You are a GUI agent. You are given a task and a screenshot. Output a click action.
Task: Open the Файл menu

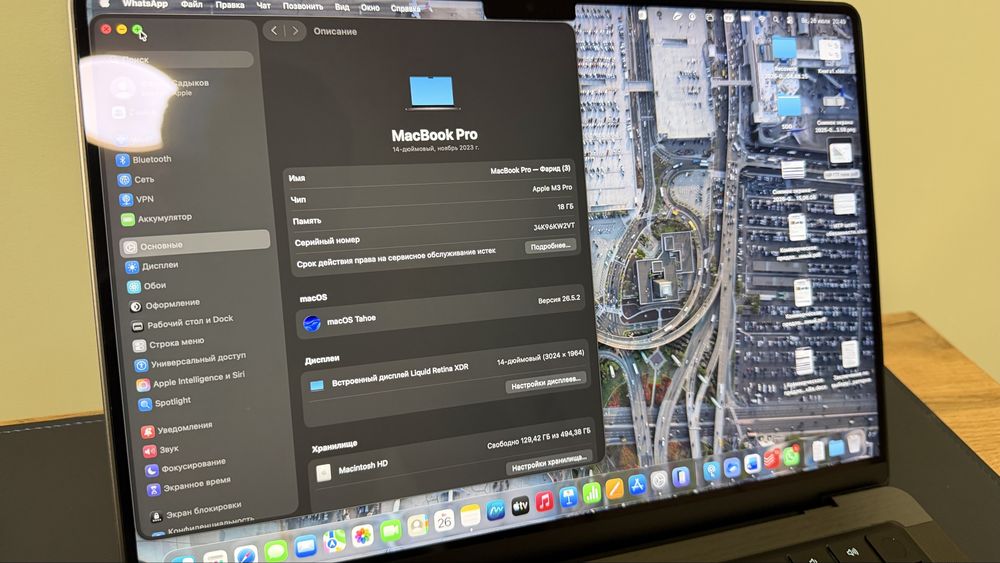[192, 4]
